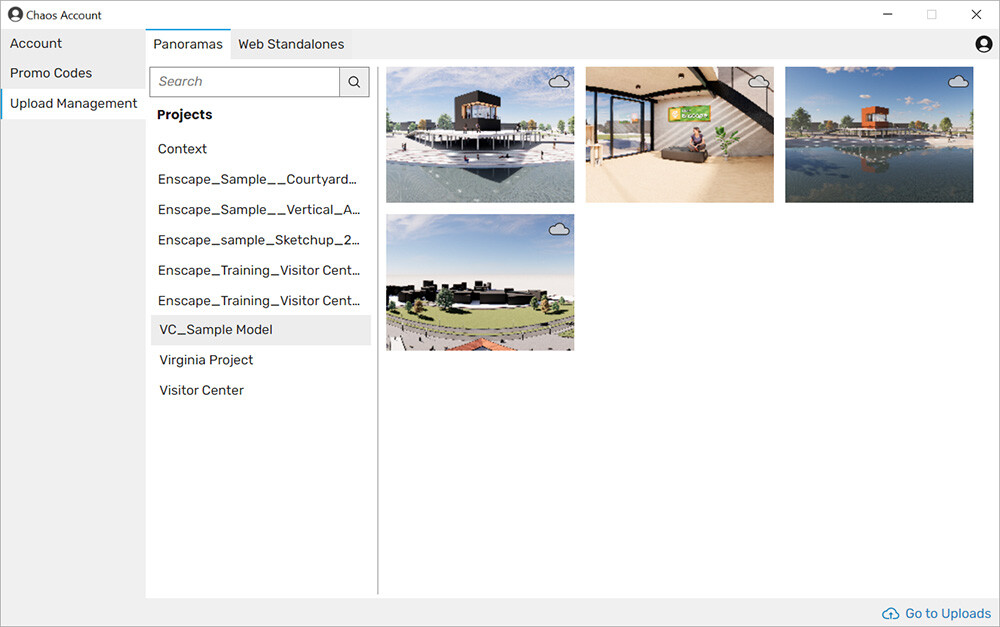Image resolution: width=1000 pixels, height=627 pixels.
Task: Select Upload Management in the sidebar
Action: point(73,103)
